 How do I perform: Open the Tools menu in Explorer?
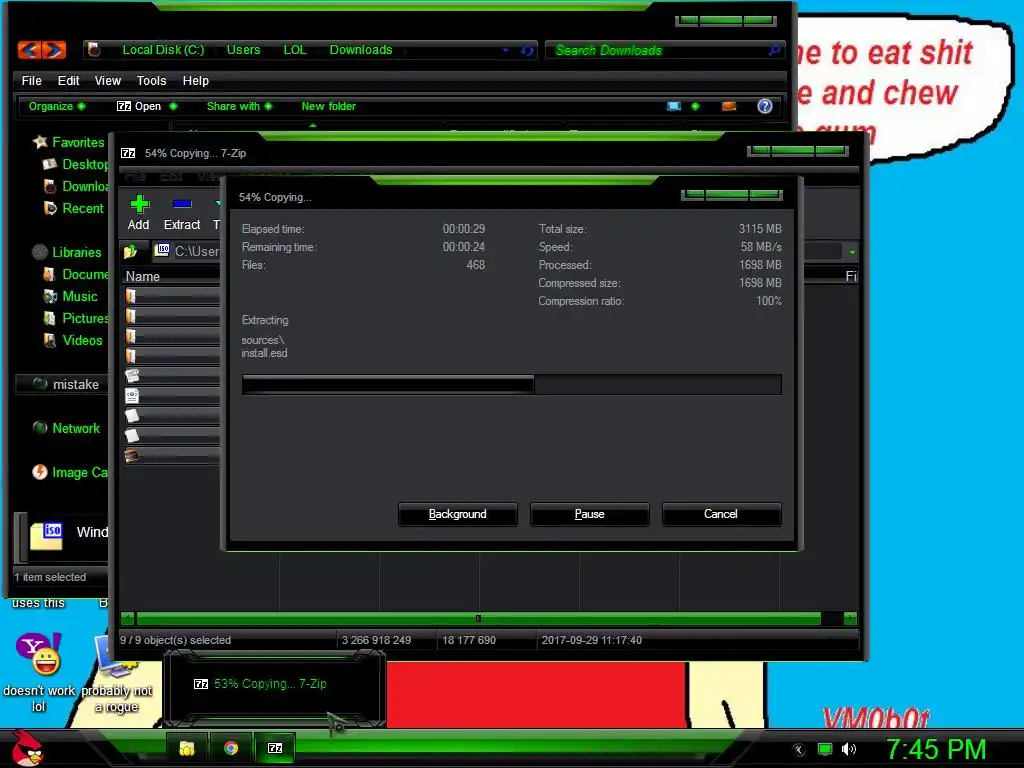click(152, 80)
